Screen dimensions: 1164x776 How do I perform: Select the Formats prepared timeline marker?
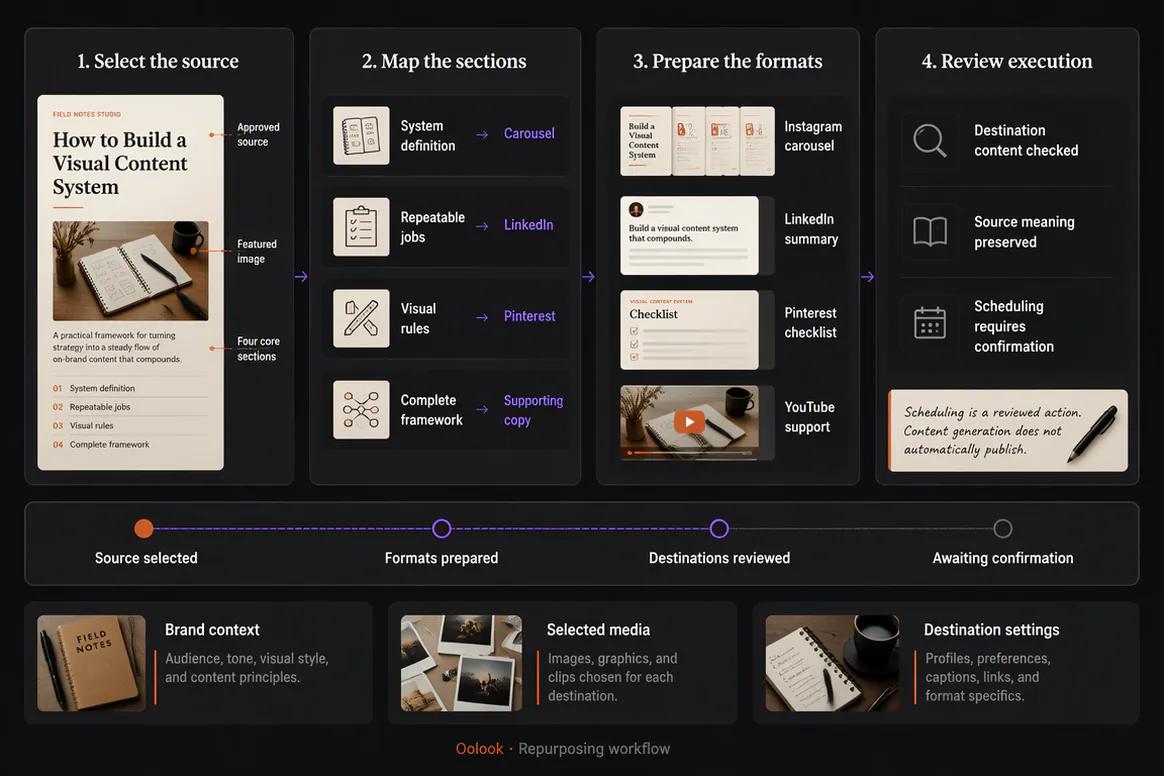click(442, 529)
